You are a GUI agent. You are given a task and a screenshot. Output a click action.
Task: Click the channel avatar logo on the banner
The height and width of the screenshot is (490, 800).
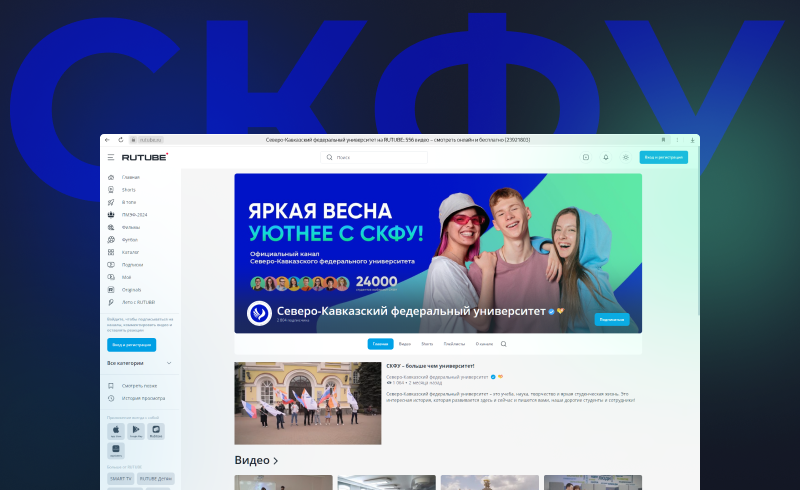tap(259, 313)
